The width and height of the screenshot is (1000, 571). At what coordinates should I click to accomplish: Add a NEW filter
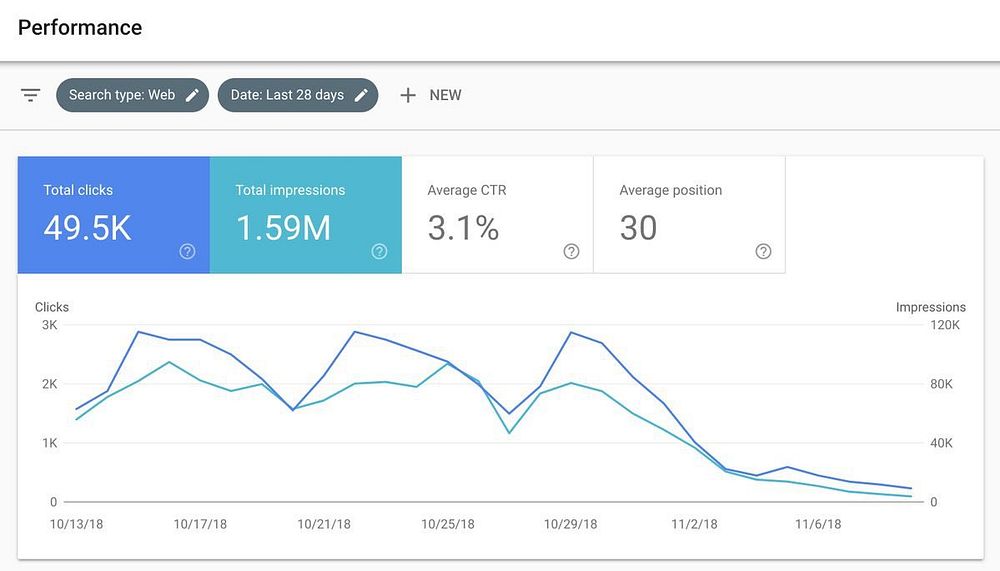(x=430, y=95)
